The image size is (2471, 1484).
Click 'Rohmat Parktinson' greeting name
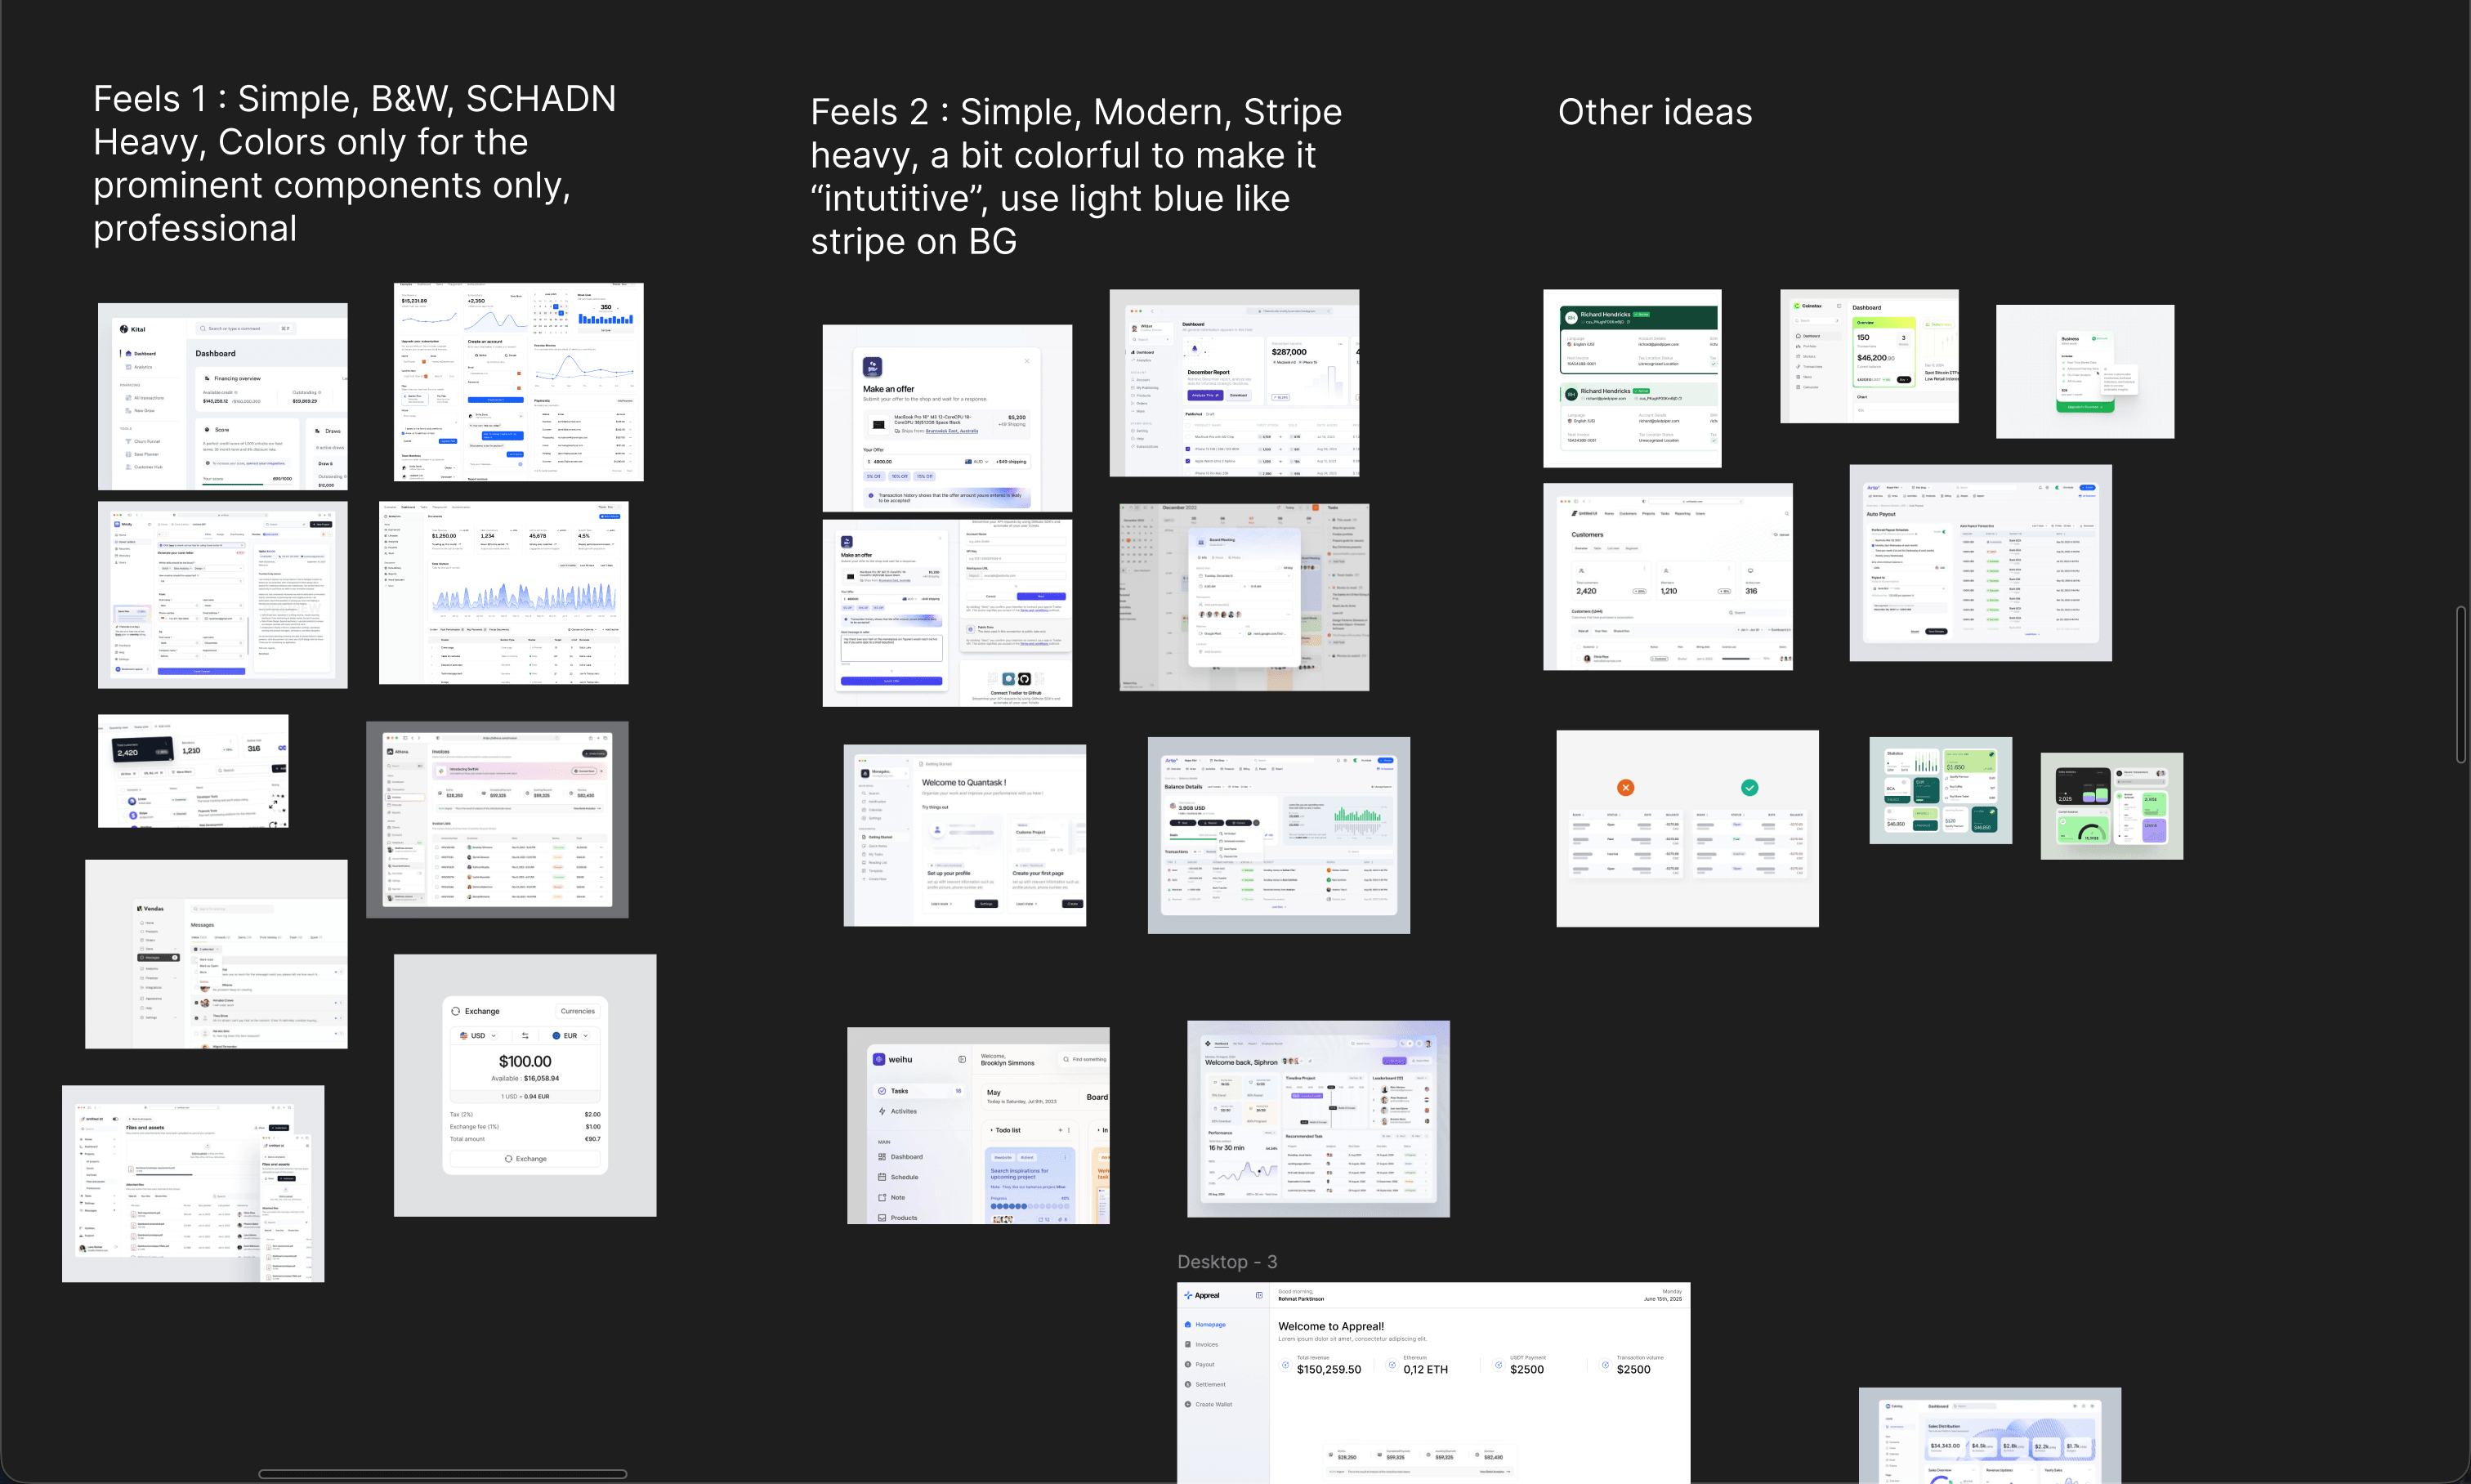1301,1299
